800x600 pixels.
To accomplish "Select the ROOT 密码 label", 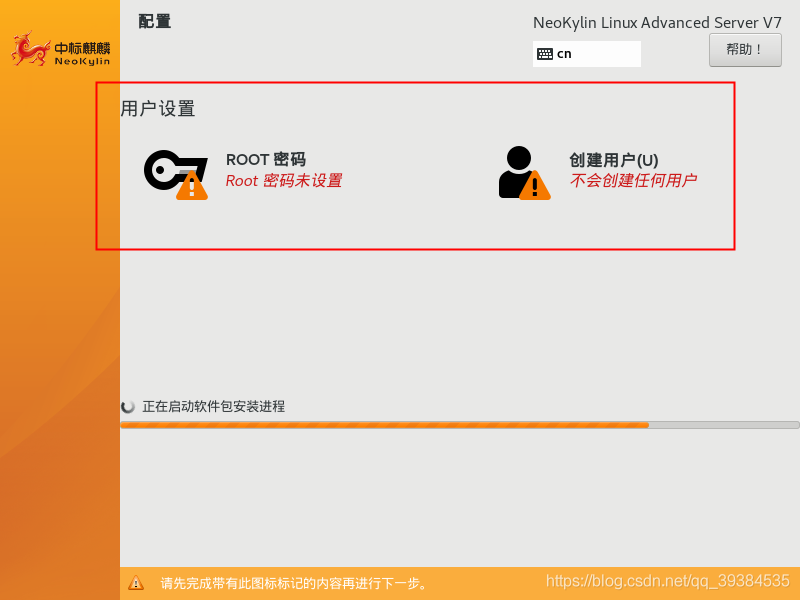I will (x=266, y=160).
